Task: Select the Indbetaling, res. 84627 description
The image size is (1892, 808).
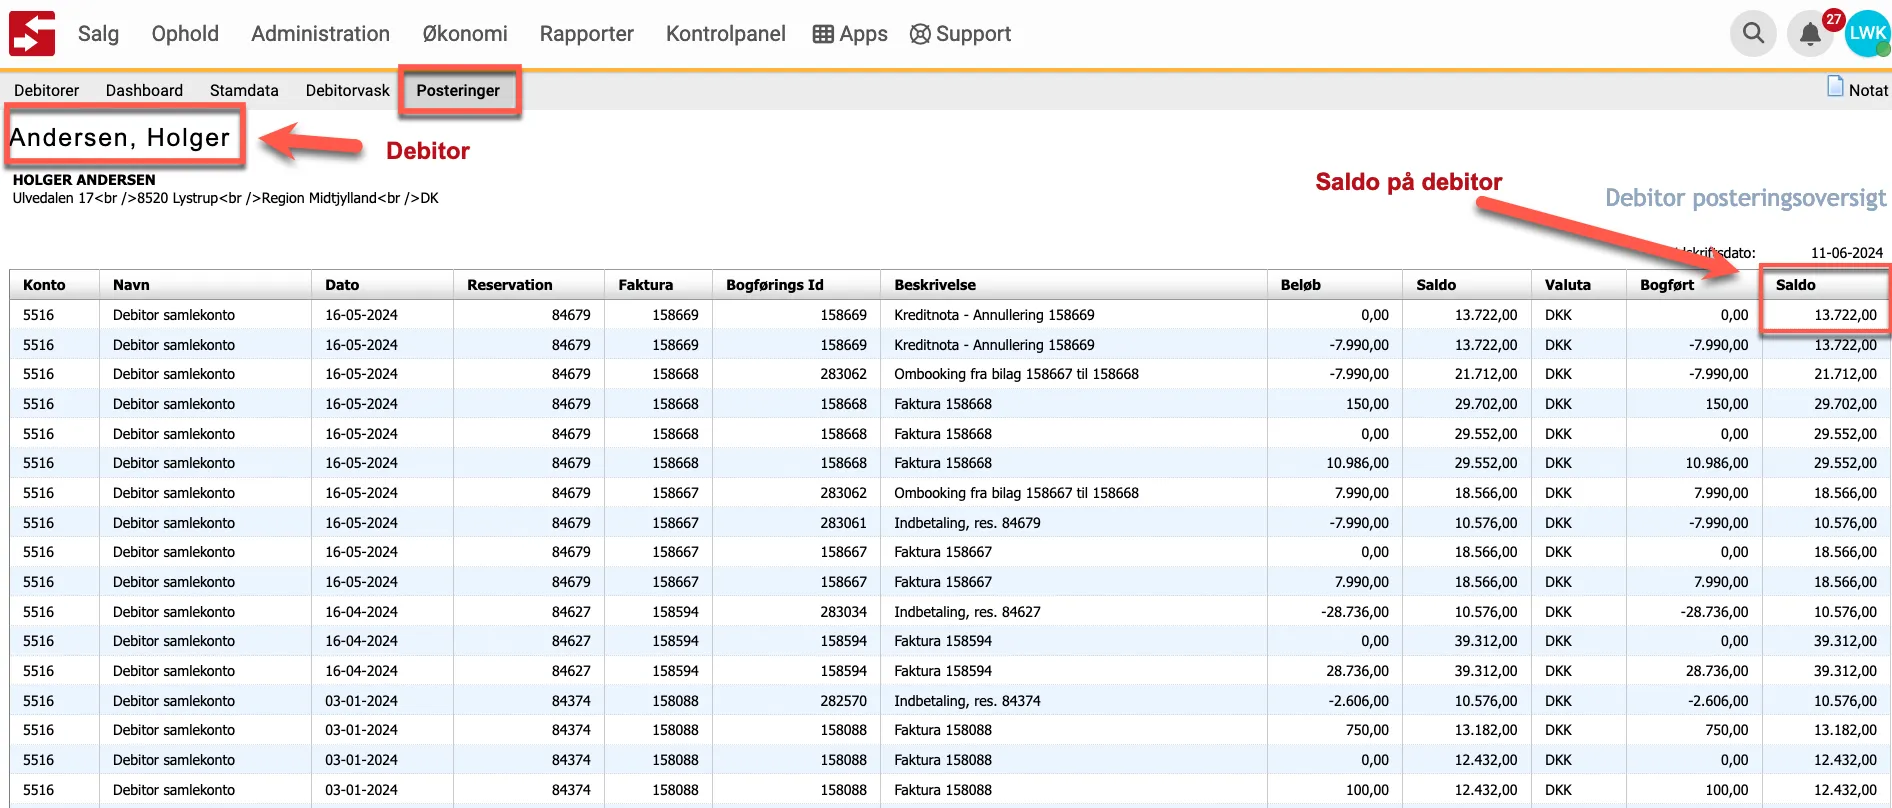Action: click(967, 612)
